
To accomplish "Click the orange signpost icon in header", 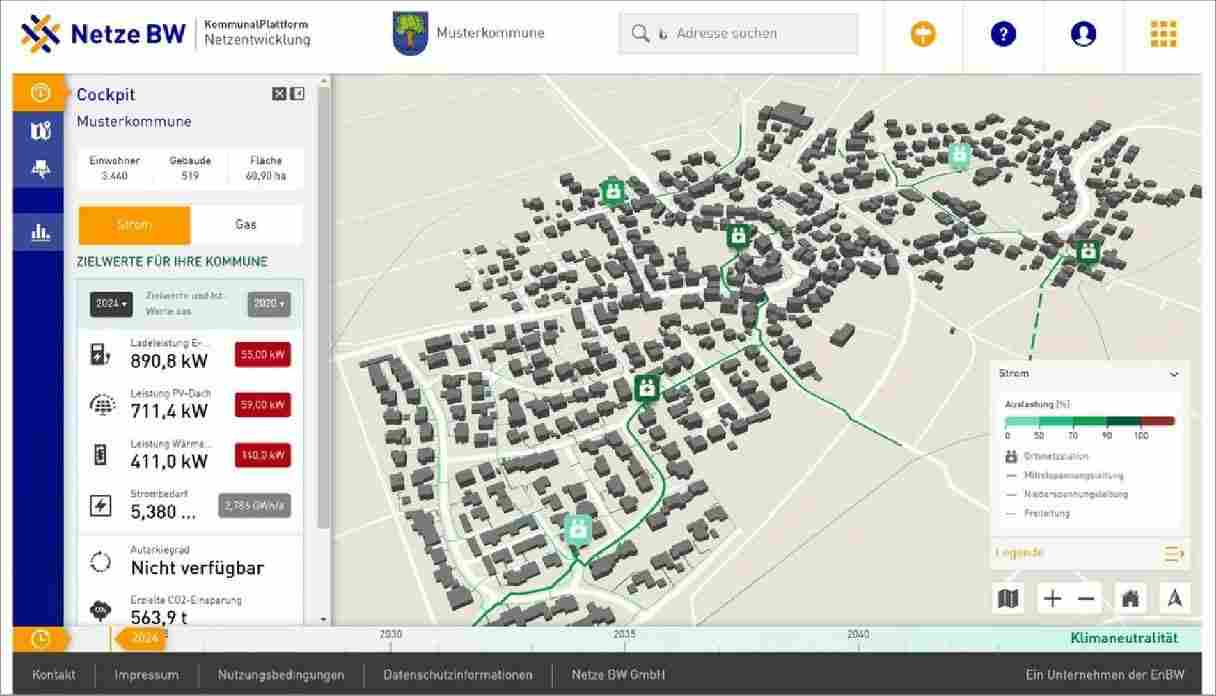I will [x=923, y=34].
